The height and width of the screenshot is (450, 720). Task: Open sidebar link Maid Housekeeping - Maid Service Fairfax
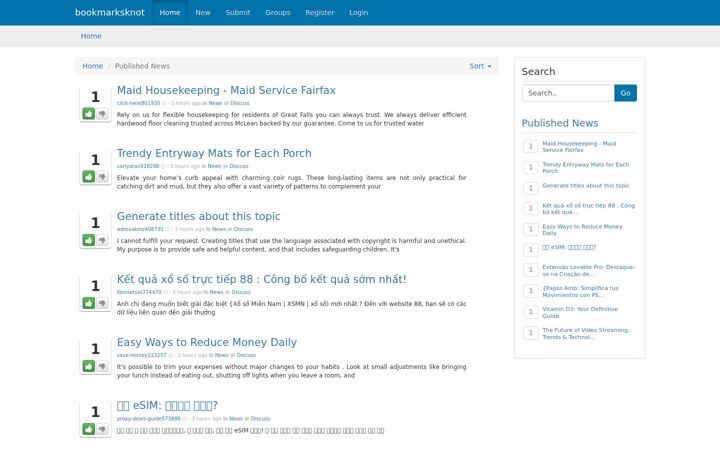[x=579, y=147]
